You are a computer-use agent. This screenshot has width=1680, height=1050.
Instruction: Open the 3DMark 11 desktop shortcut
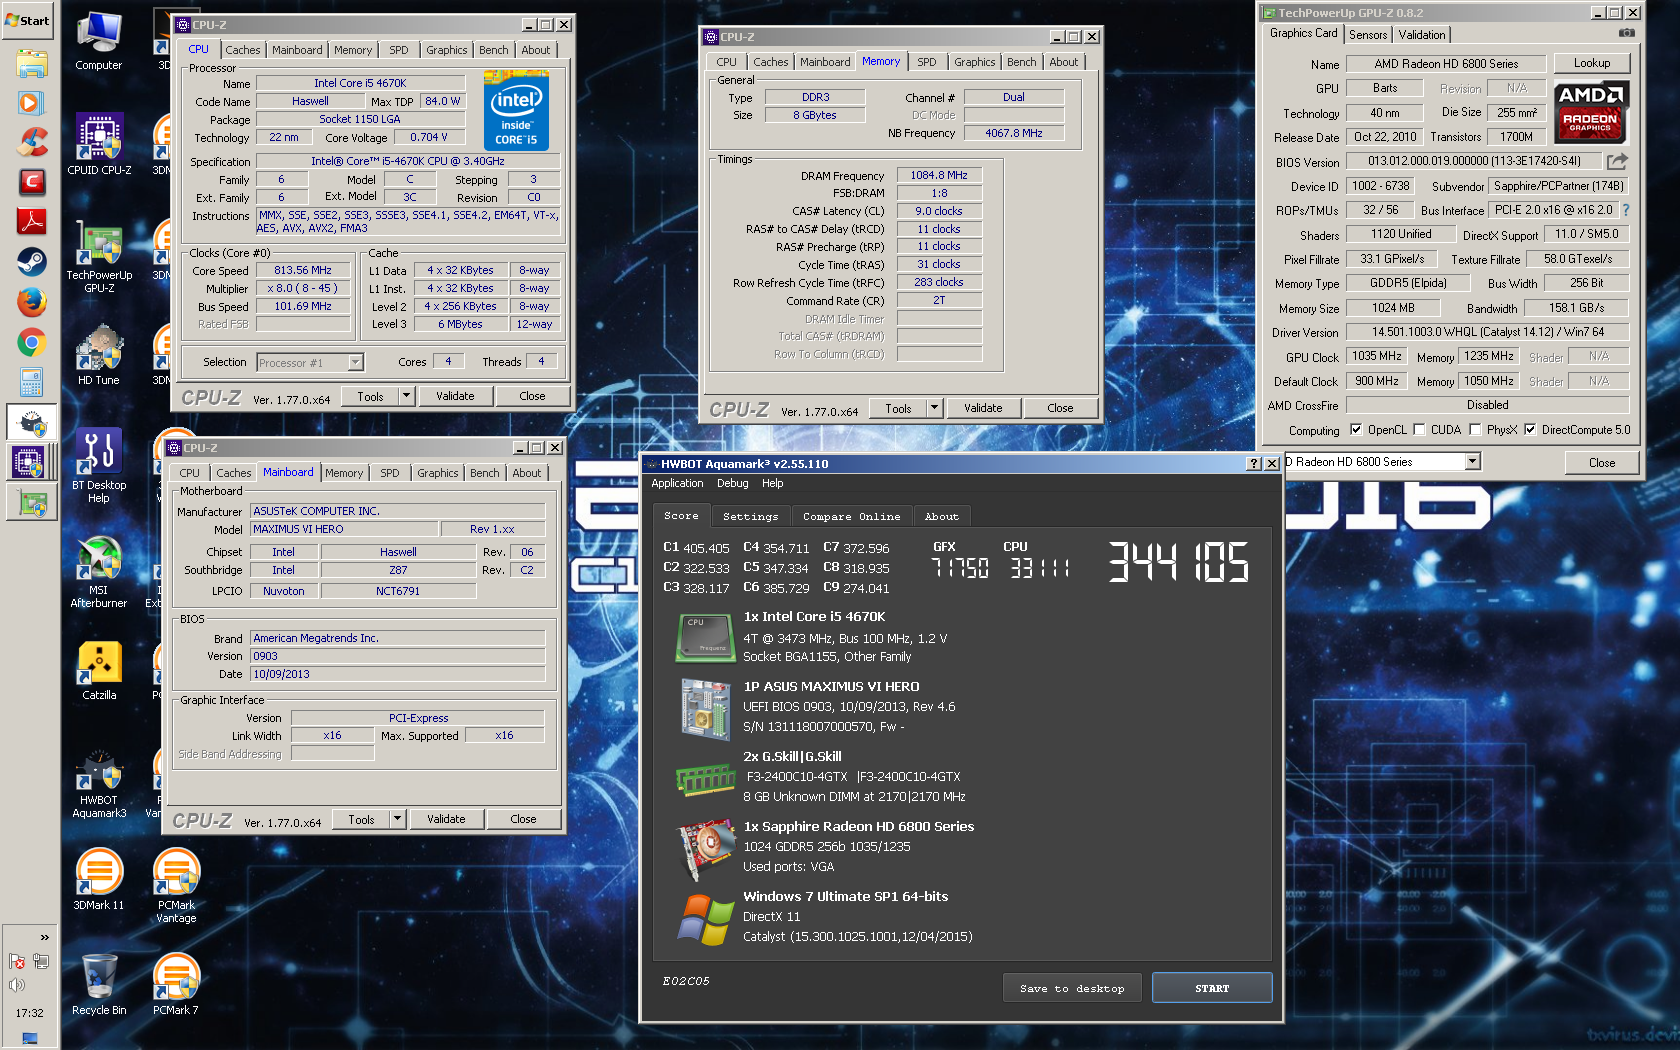(99, 880)
